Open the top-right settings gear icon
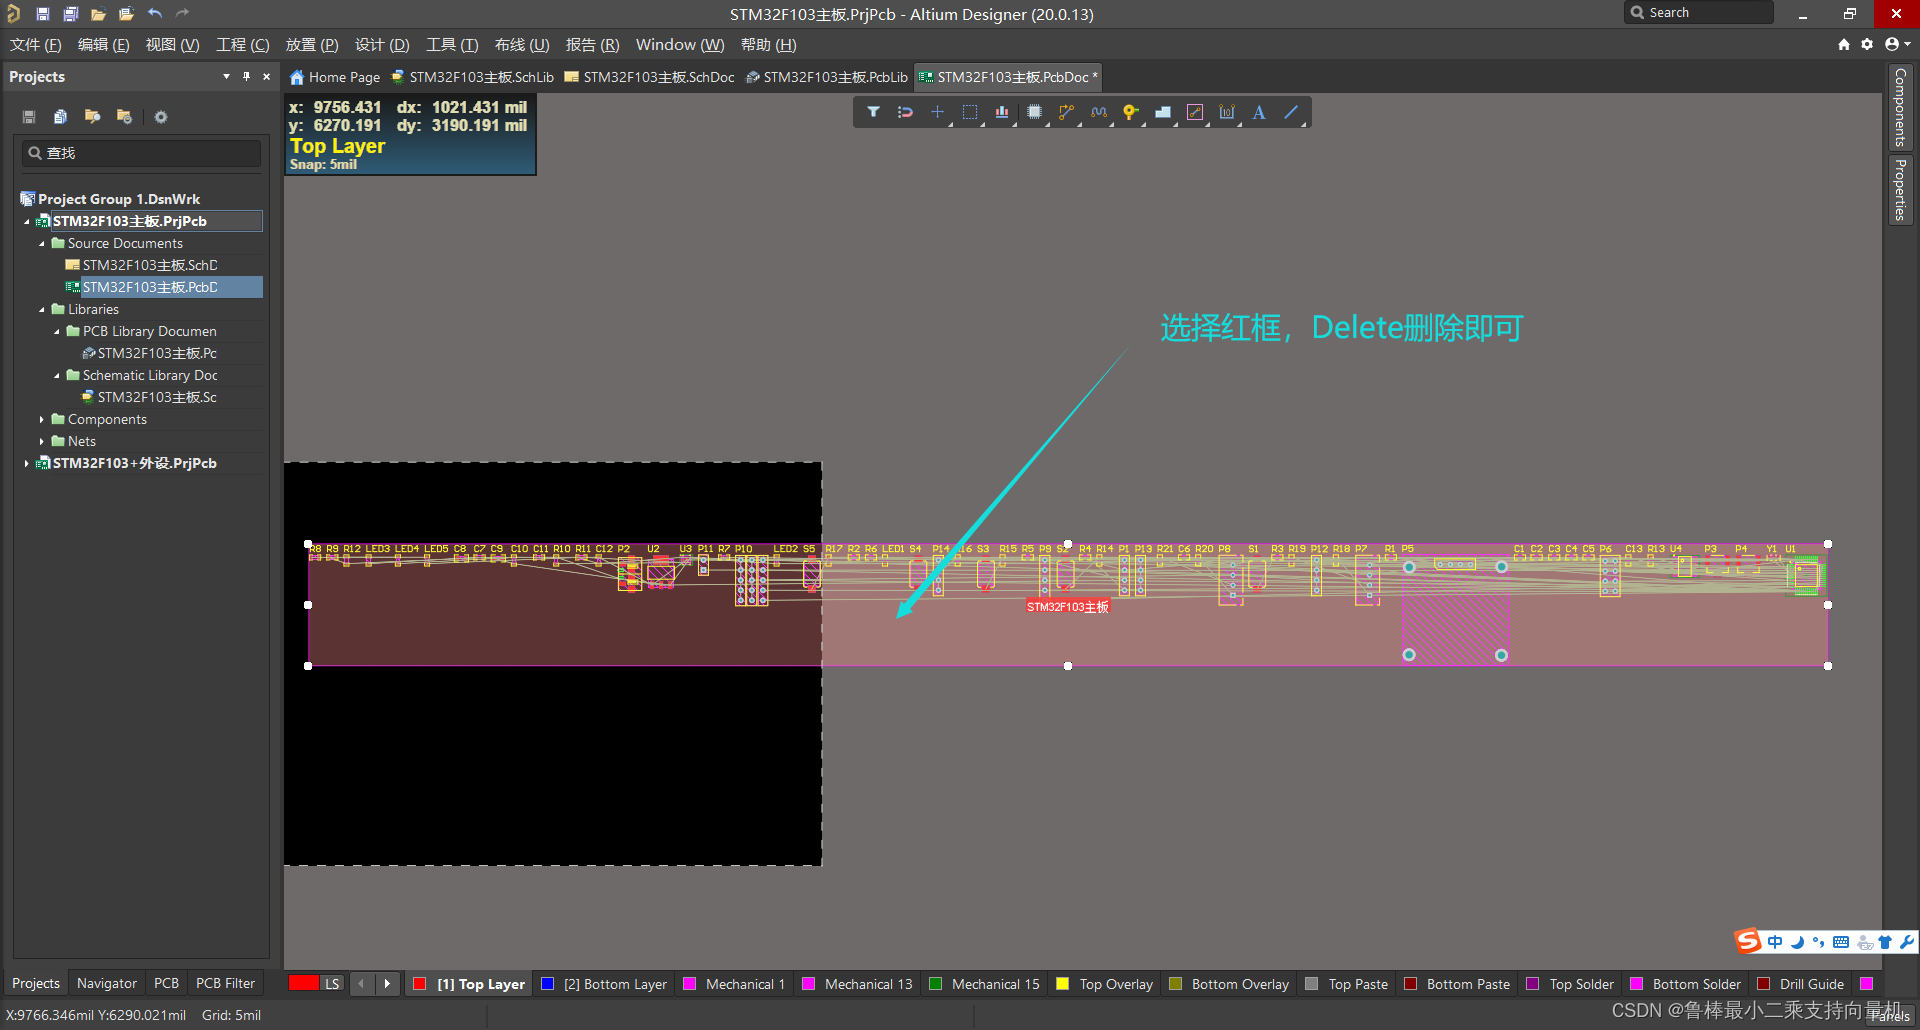 (1867, 44)
